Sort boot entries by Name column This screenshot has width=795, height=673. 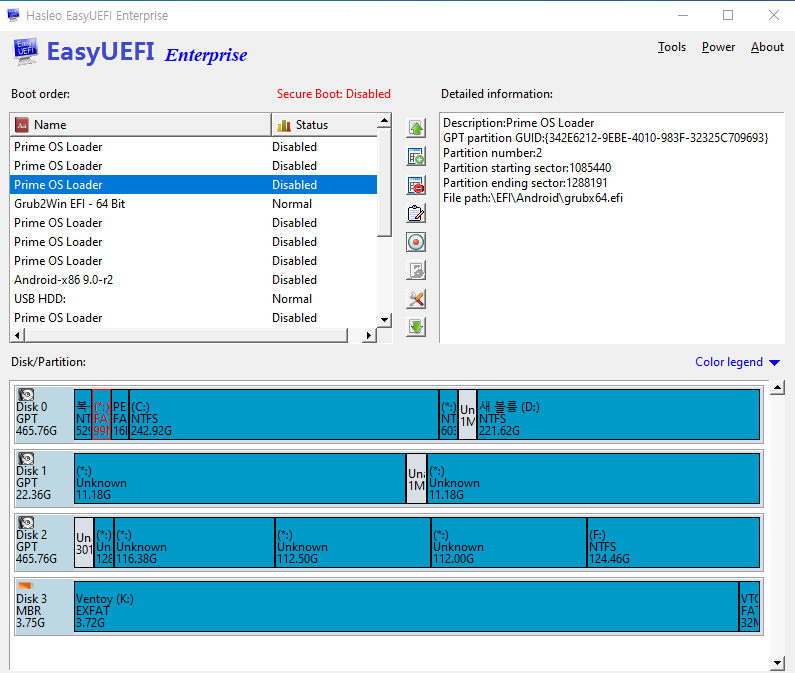[140, 125]
